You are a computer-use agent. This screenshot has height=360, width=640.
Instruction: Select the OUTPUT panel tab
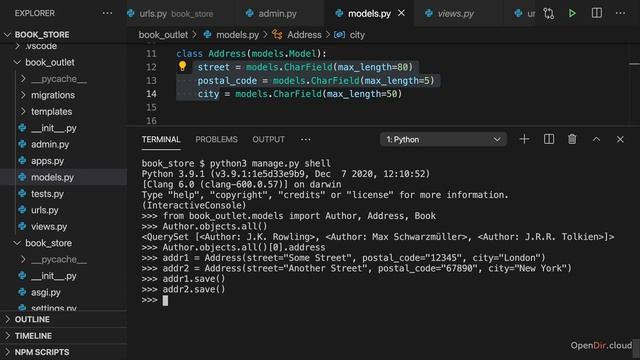[269, 140]
